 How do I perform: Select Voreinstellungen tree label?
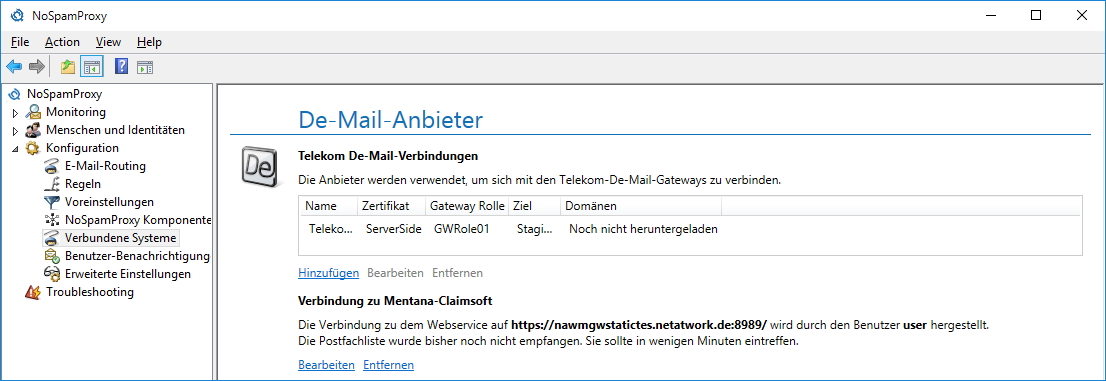pos(109,202)
